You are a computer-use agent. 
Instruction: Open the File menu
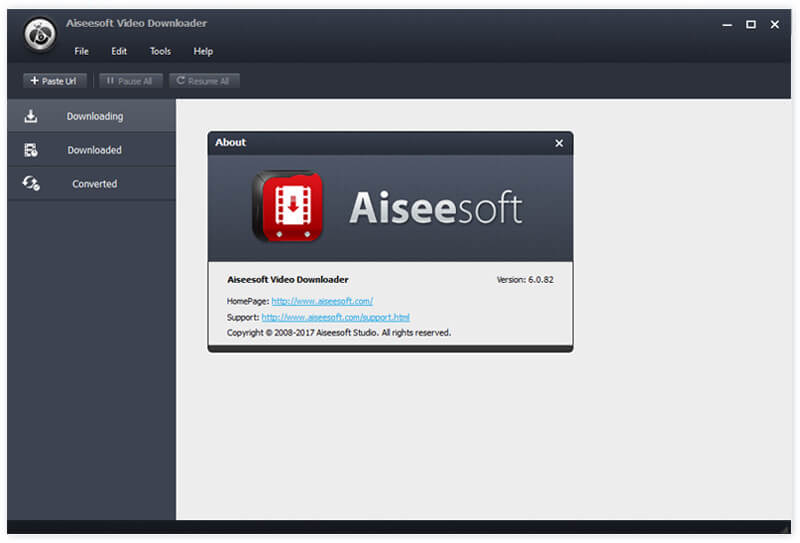pos(81,51)
